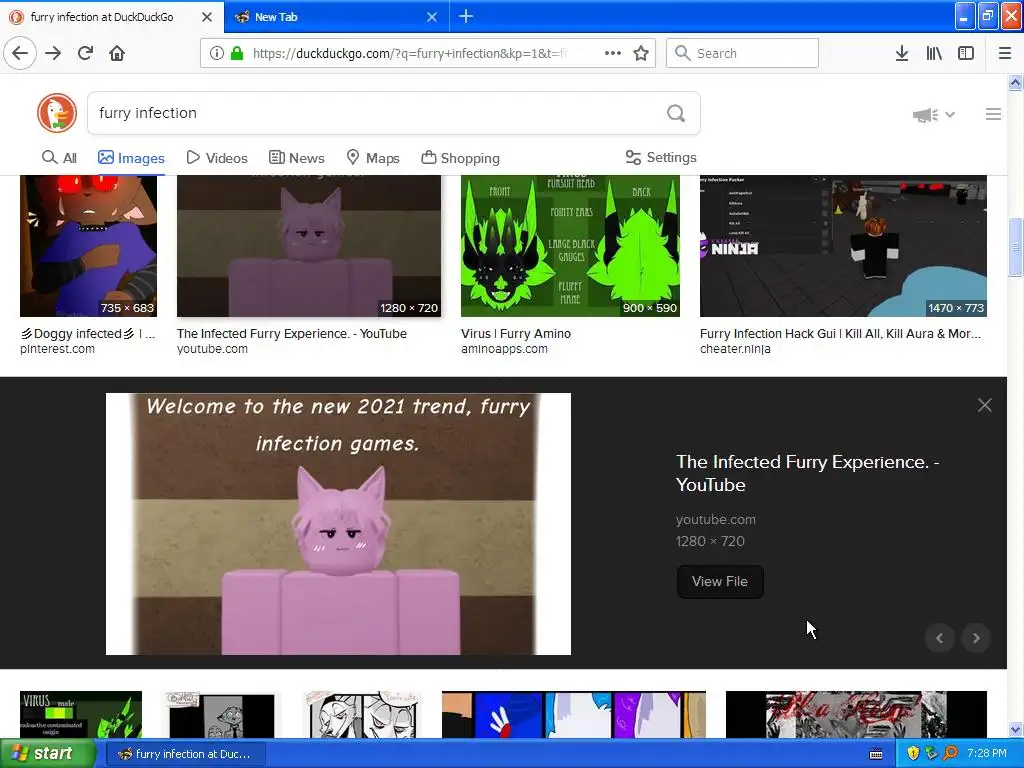Click the 7:28 PM taskbar clock
The height and width of the screenshot is (768, 1024).
[x=987, y=754]
